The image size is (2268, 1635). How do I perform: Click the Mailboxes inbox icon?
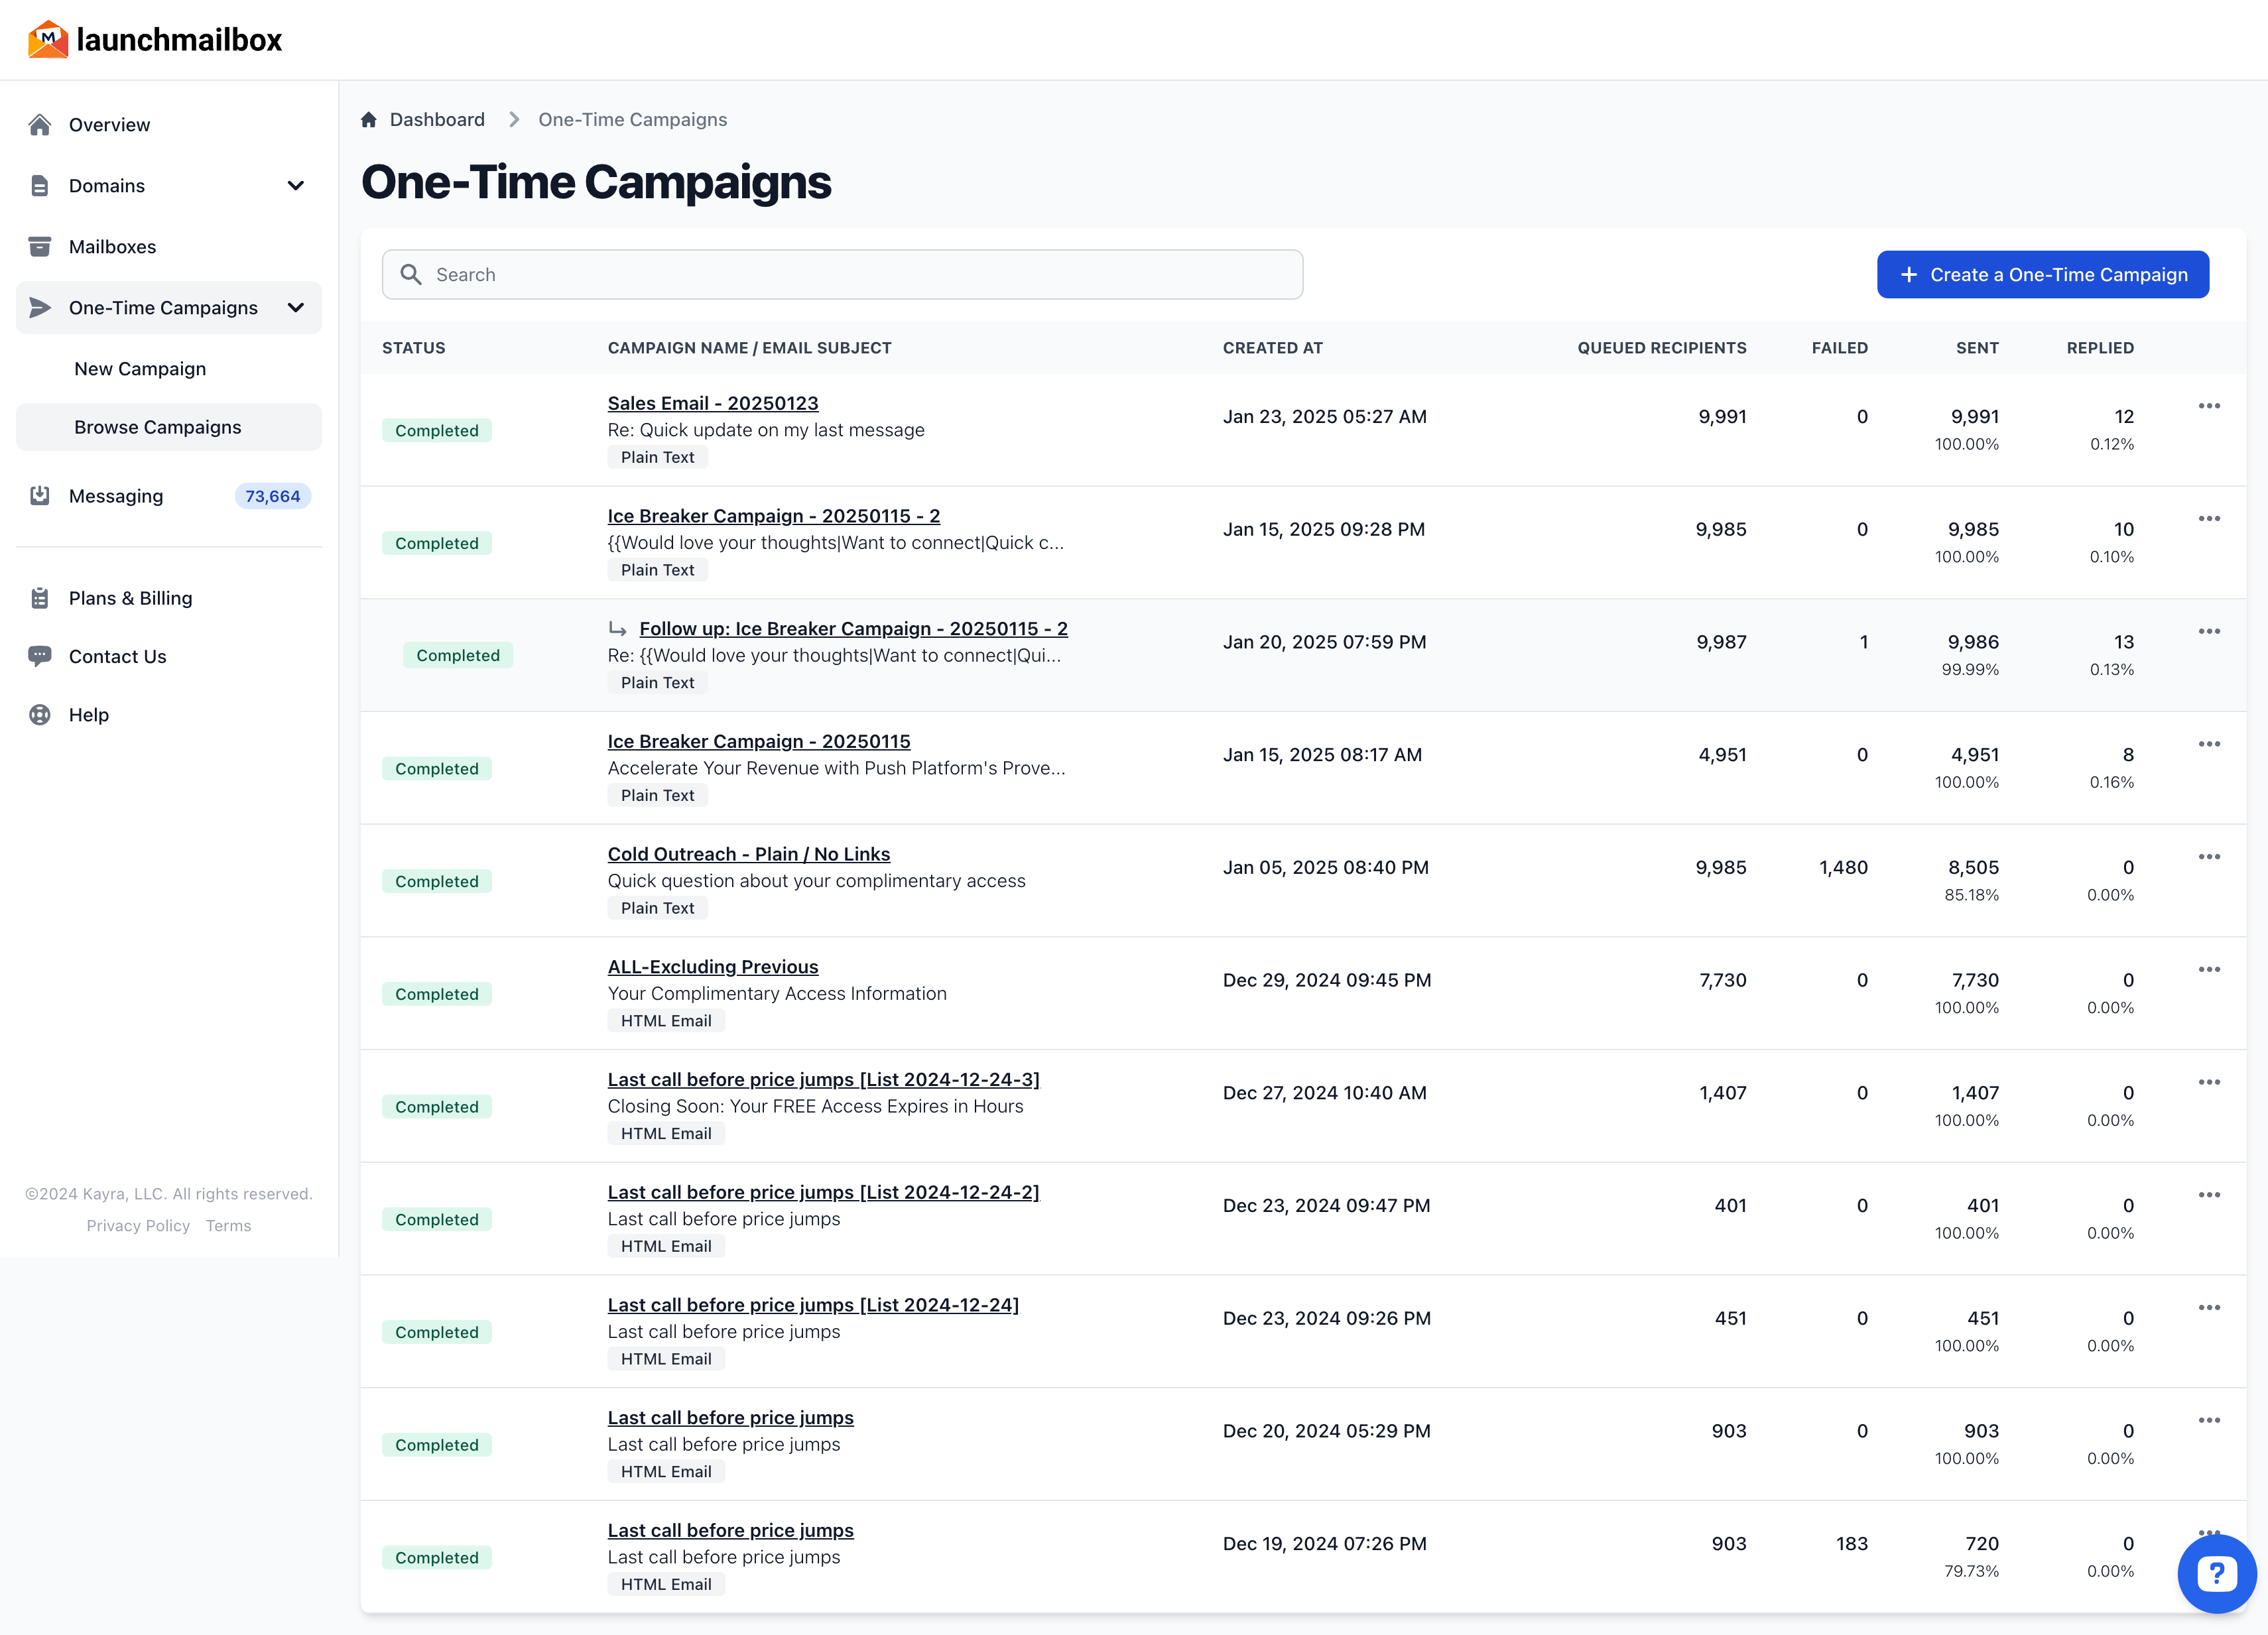point(40,246)
